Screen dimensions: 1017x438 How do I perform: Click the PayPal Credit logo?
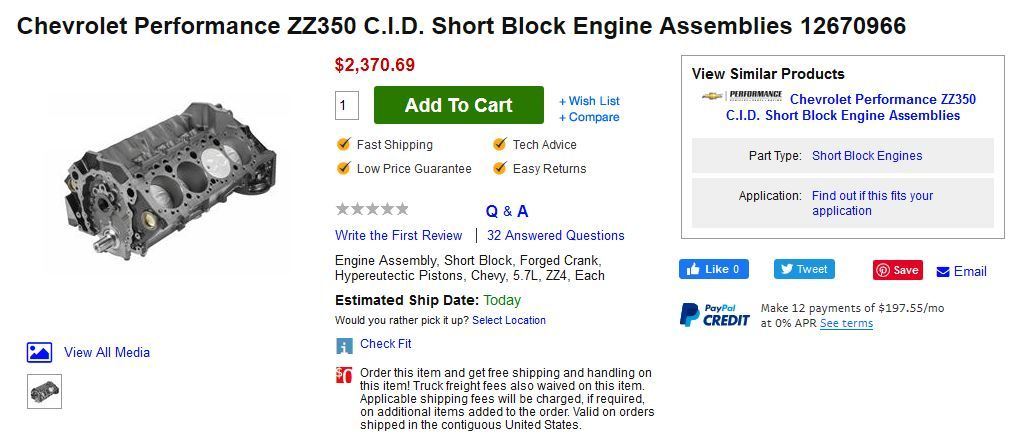(x=714, y=314)
